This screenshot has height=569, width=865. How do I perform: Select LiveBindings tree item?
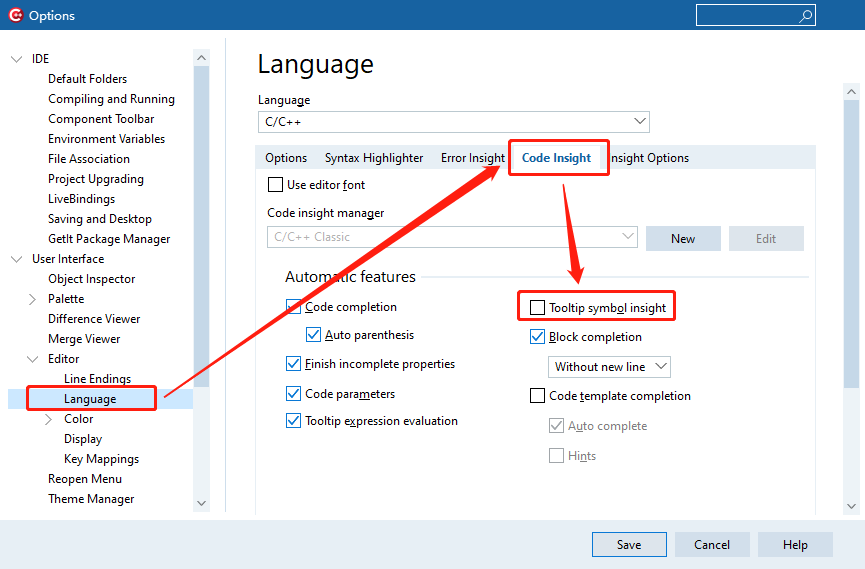point(81,199)
